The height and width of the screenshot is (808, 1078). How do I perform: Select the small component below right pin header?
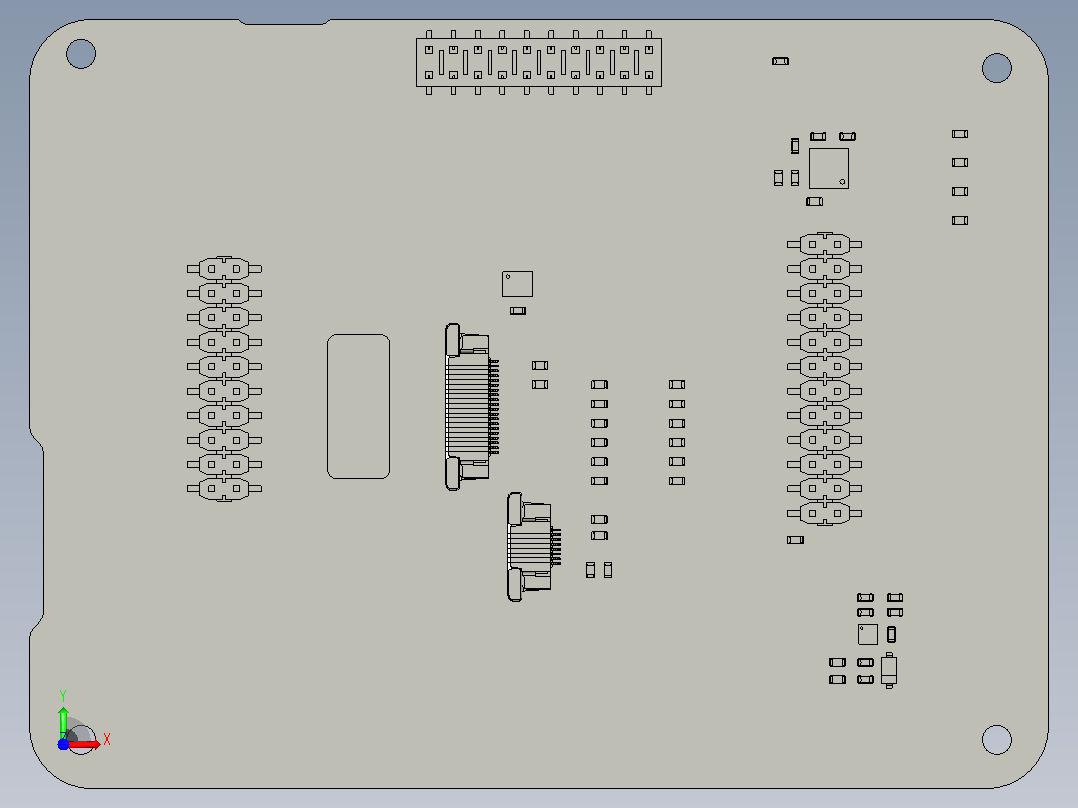[795, 540]
